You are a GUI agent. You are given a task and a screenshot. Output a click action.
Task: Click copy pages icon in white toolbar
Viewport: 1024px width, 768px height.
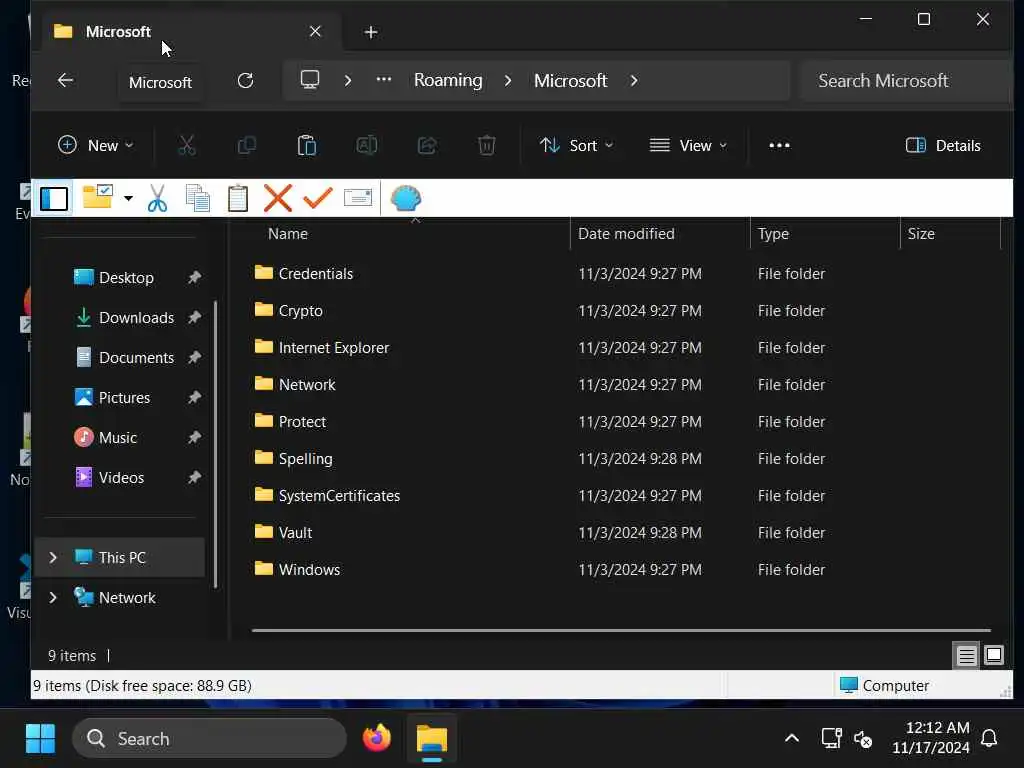coord(198,199)
